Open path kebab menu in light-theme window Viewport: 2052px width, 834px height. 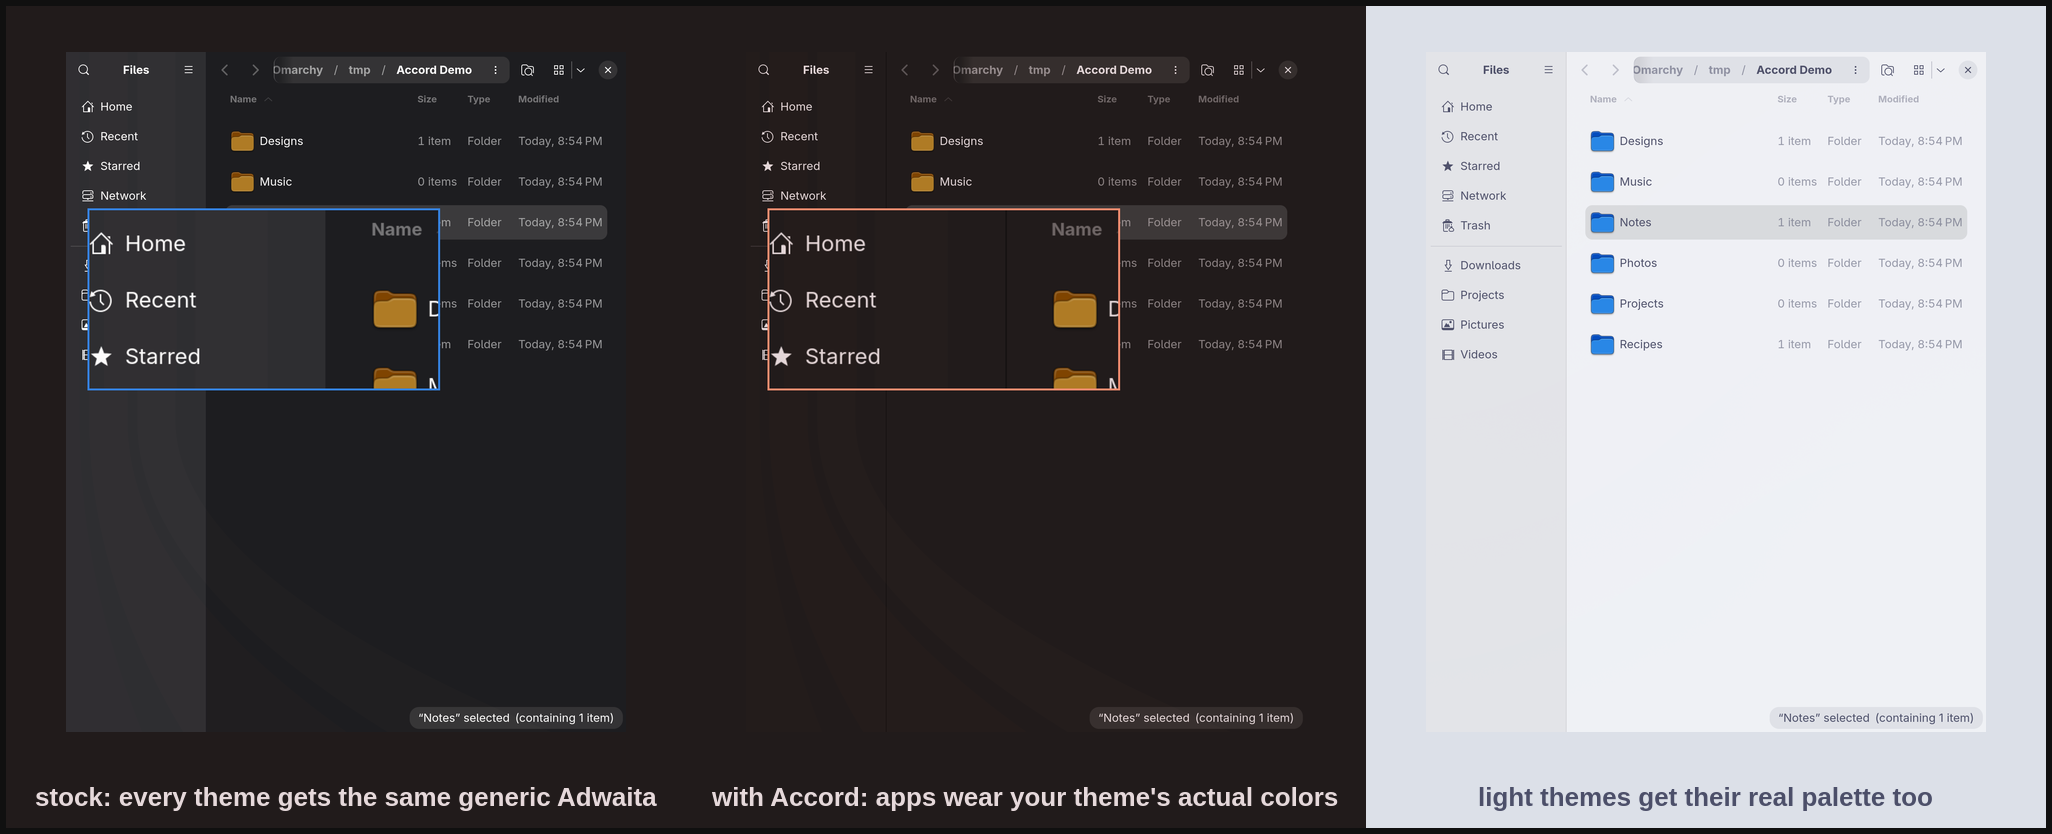pos(1855,70)
